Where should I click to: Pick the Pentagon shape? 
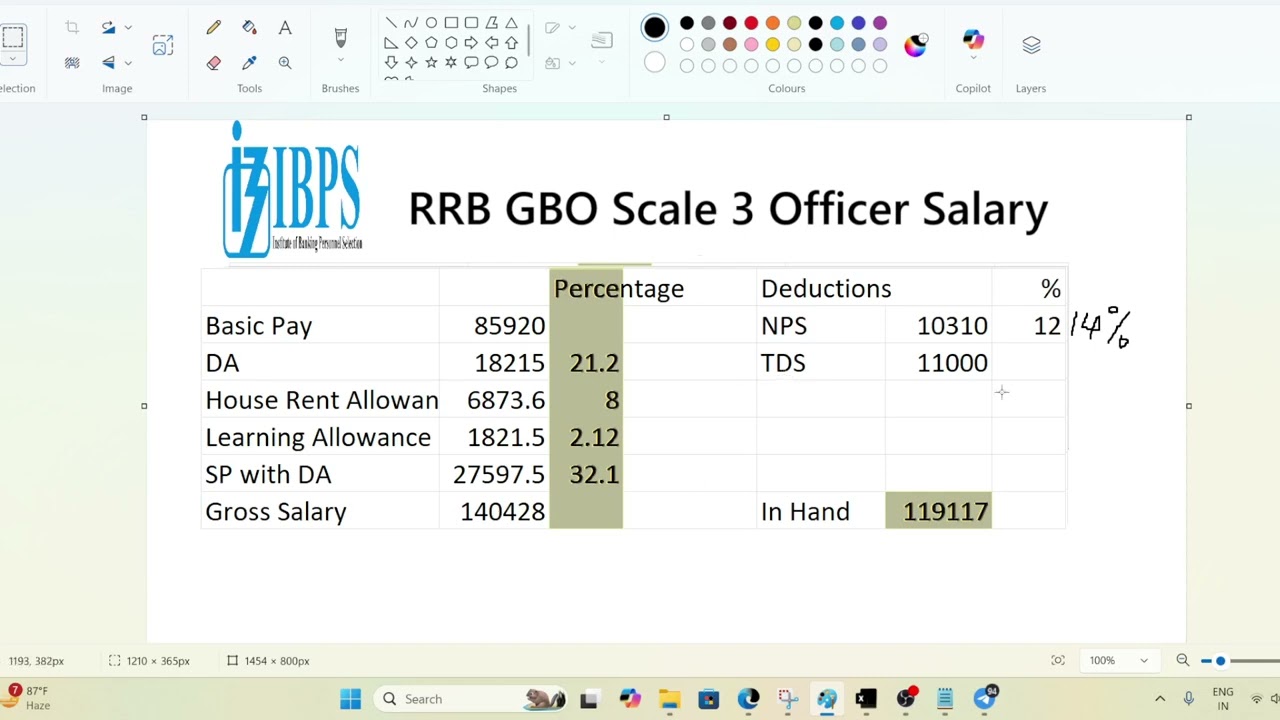[x=431, y=43]
